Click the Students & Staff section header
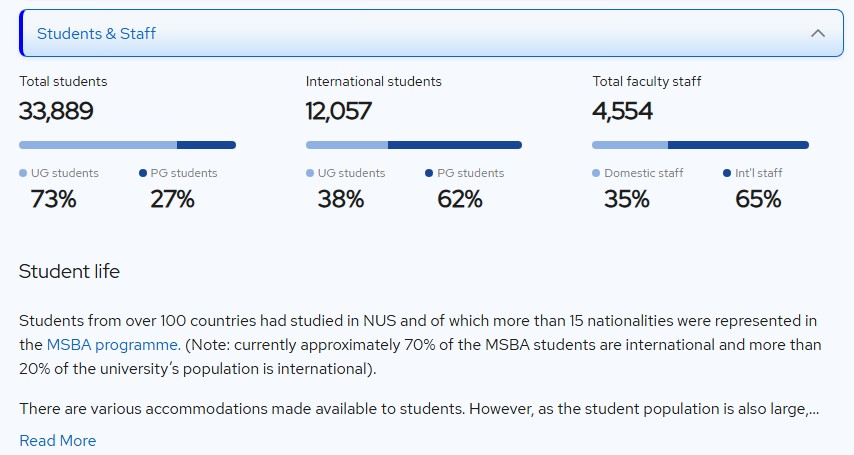854x455 pixels. pos(97,33)
